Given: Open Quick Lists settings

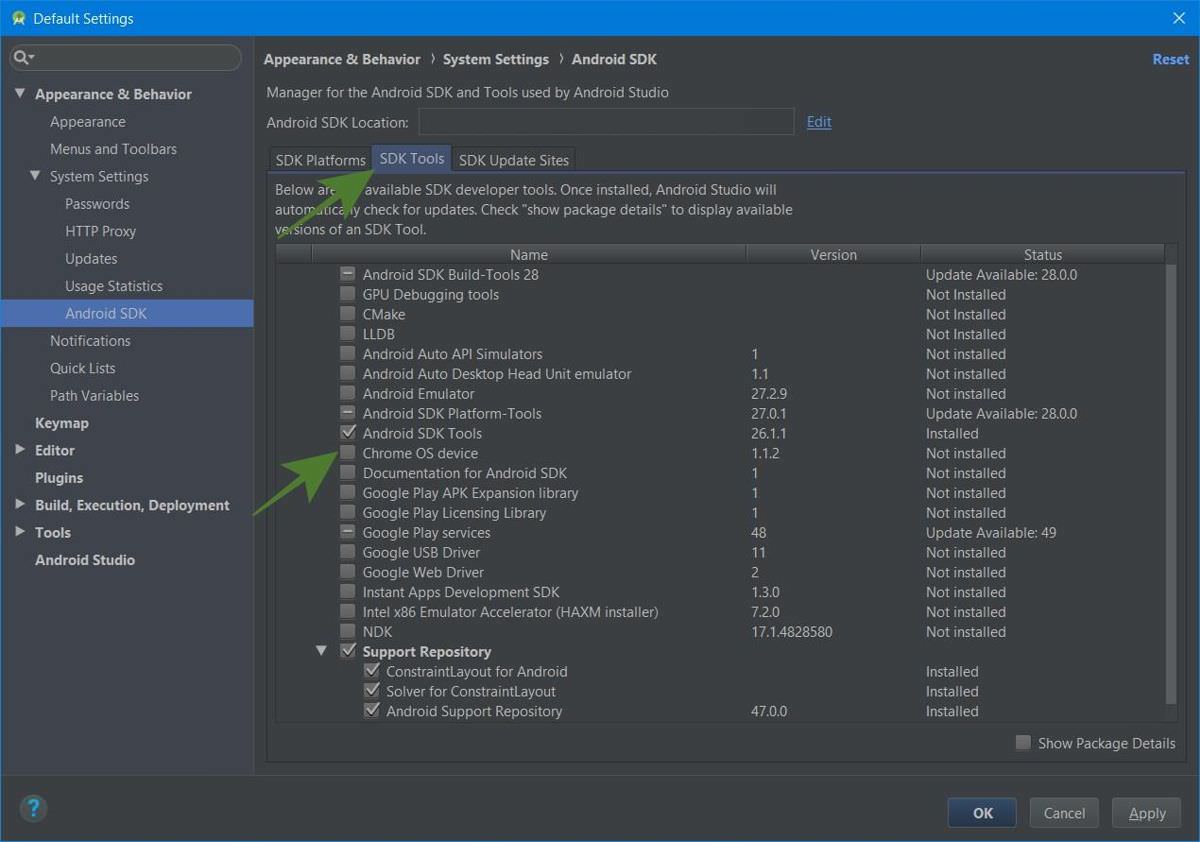Looking at the screenshot, I should click(x=82, y=368).
